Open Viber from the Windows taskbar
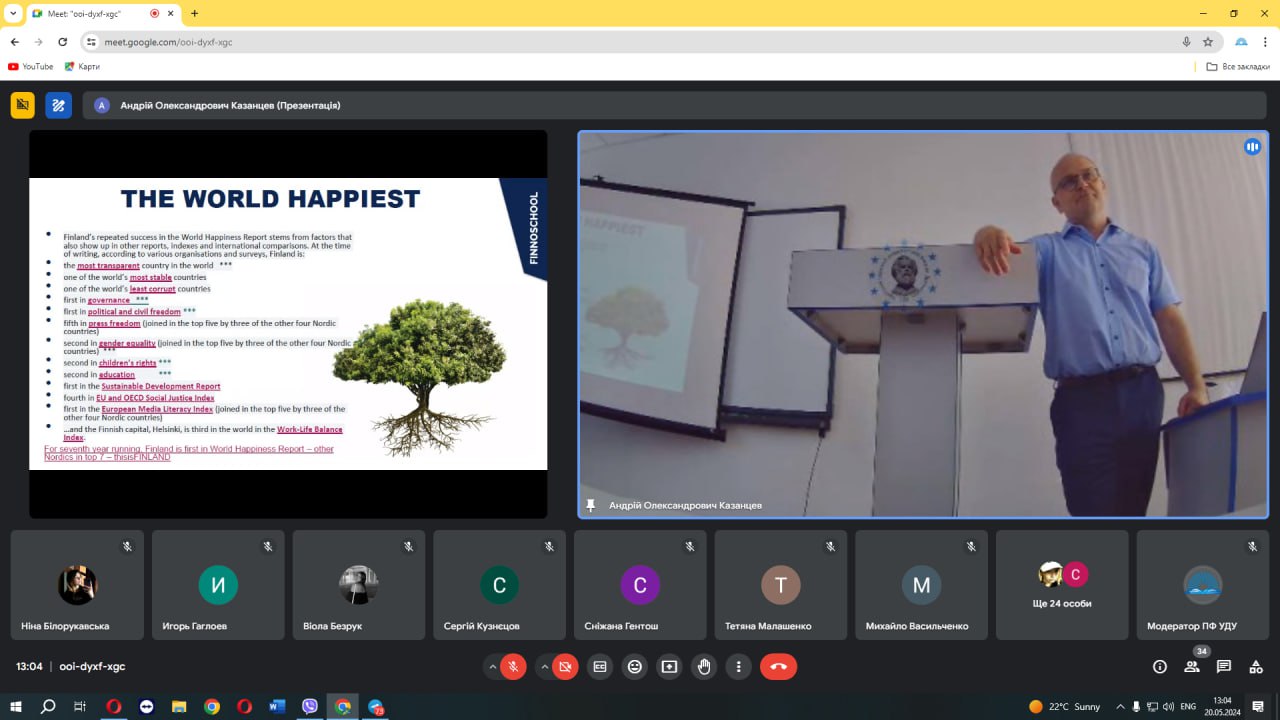 point(310,706)
